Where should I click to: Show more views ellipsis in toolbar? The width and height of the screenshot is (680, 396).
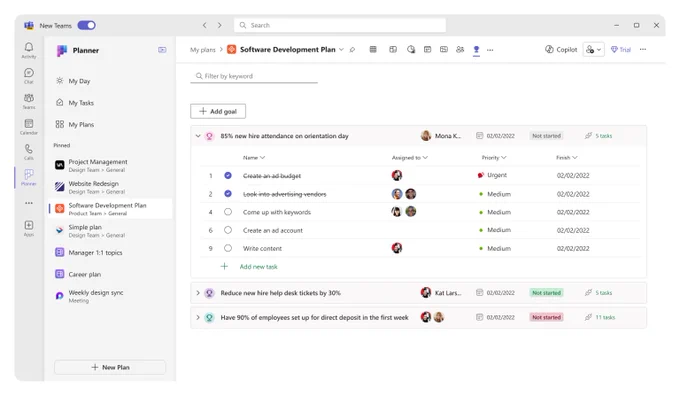coord(490,50)
